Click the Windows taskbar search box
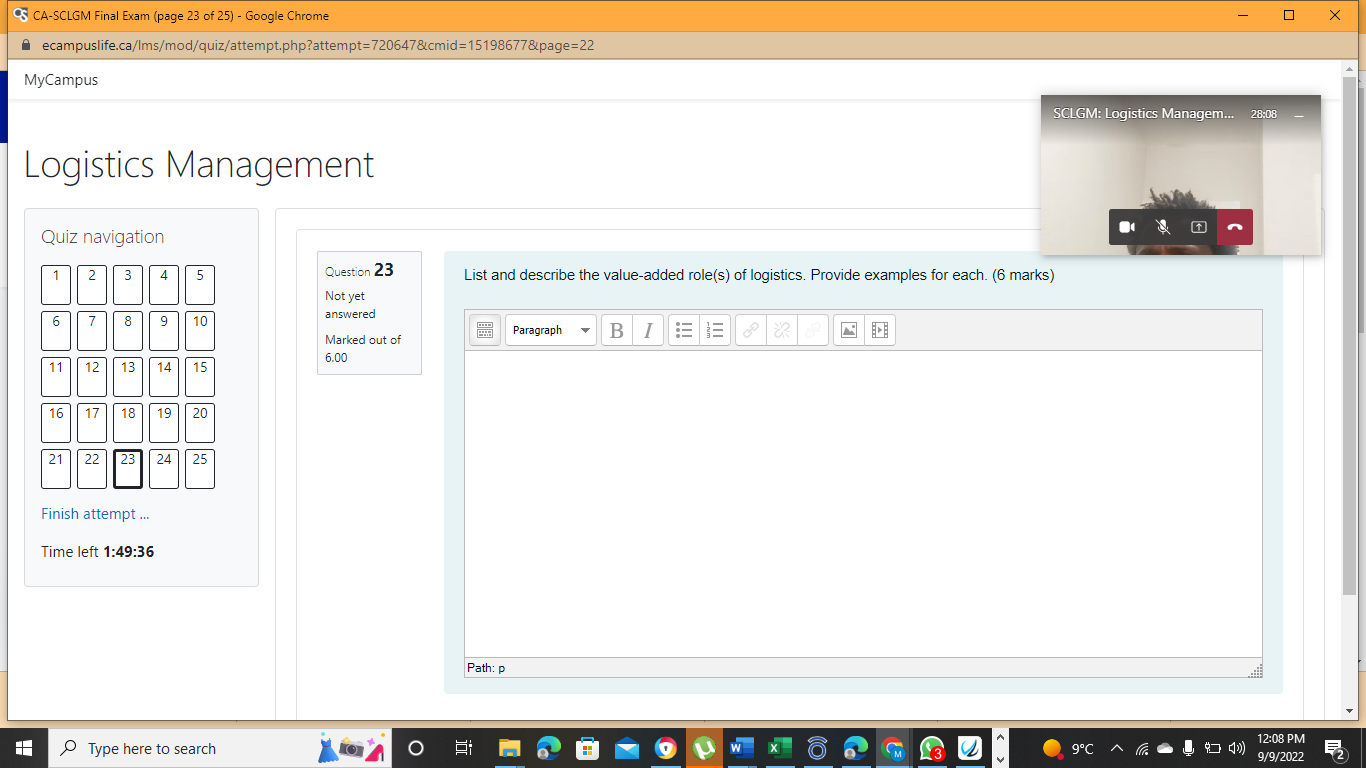1366x768 pixels. (219, 748)
